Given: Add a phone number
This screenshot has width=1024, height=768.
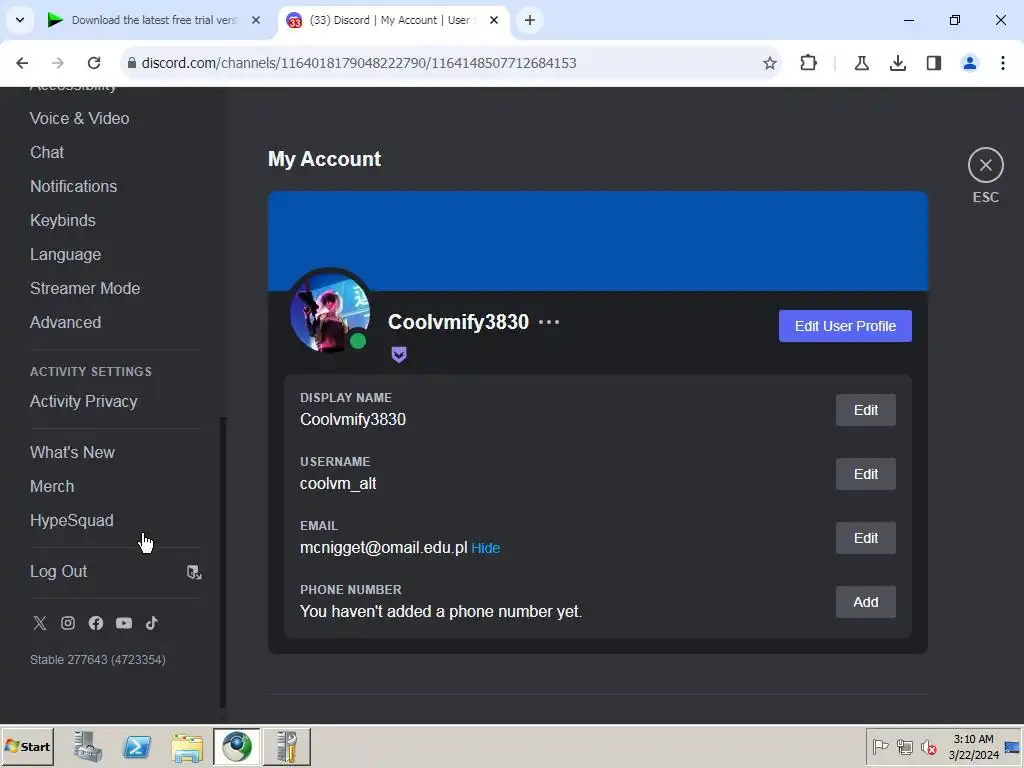Looking at the screenshot, I should point(866,602).
